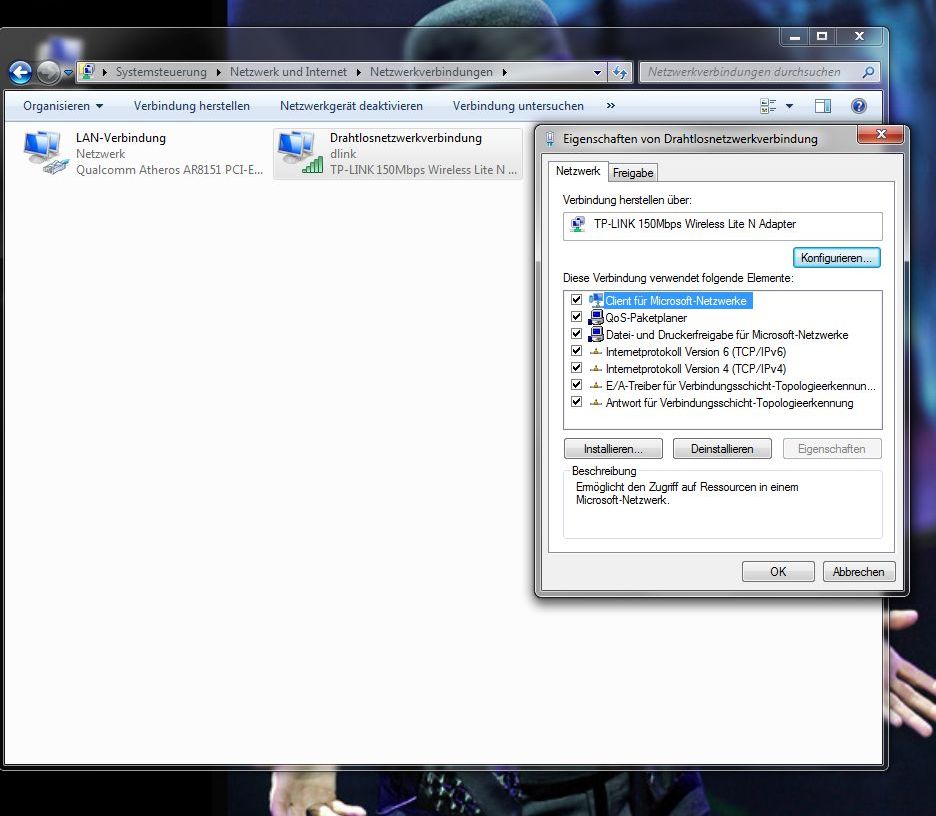Show more toolbar commands chevron
The height and width of the screenshot is (816, 936).
[611, 106]
